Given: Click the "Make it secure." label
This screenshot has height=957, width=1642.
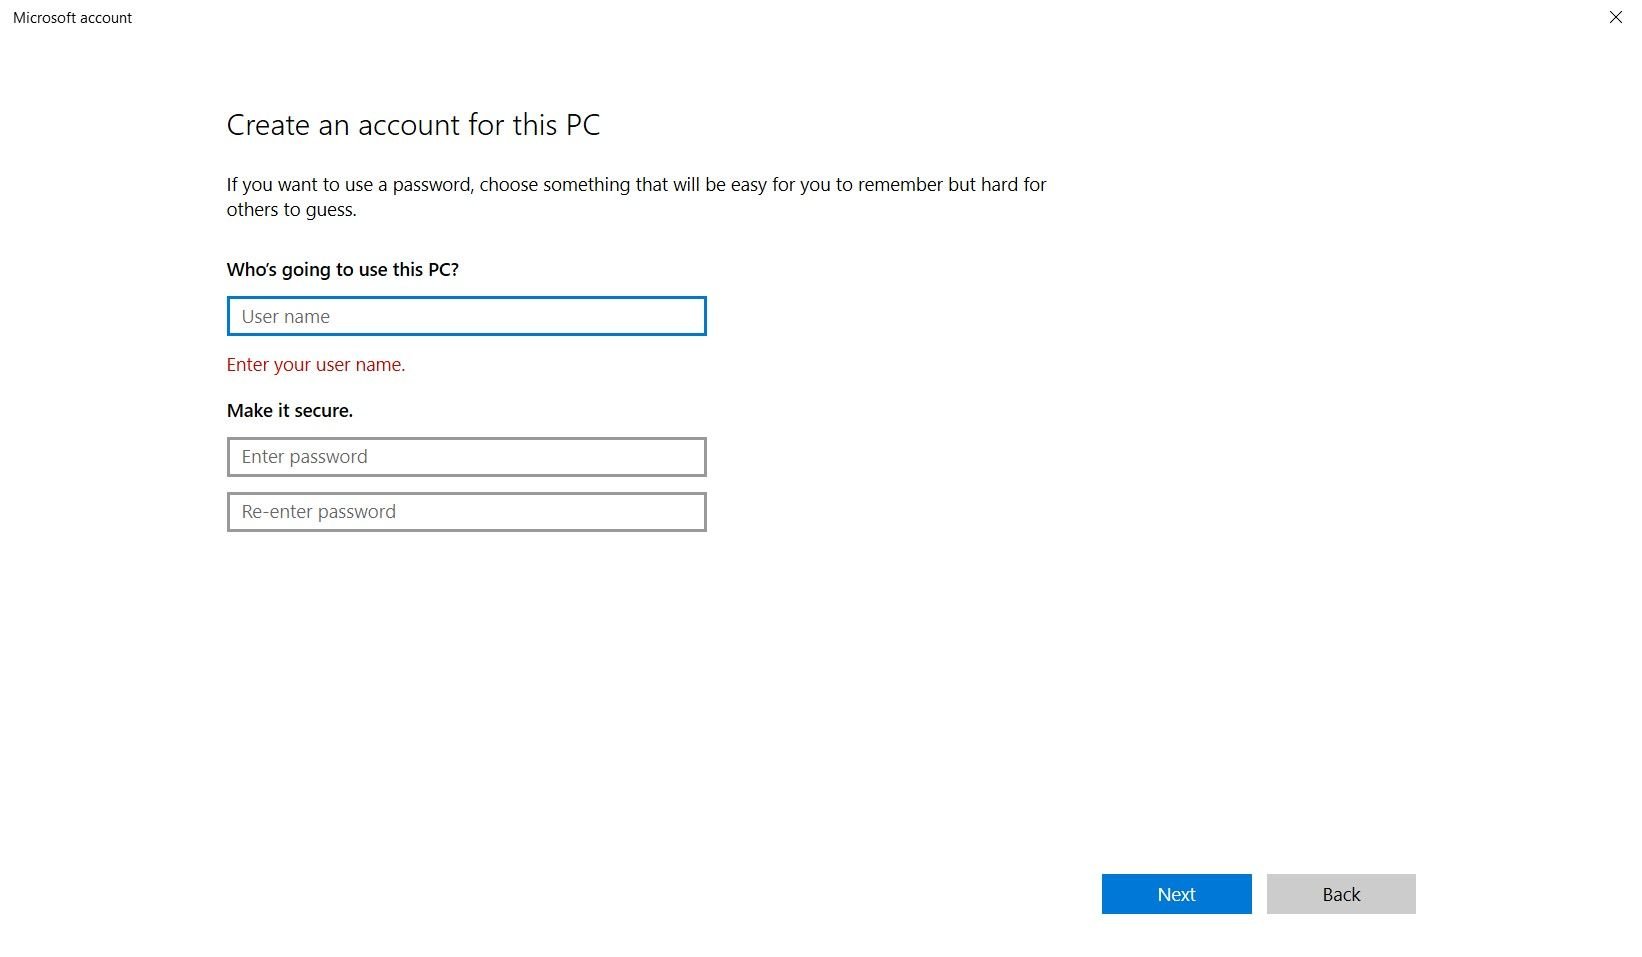Looking at the screenshot, I should (289, 411).
